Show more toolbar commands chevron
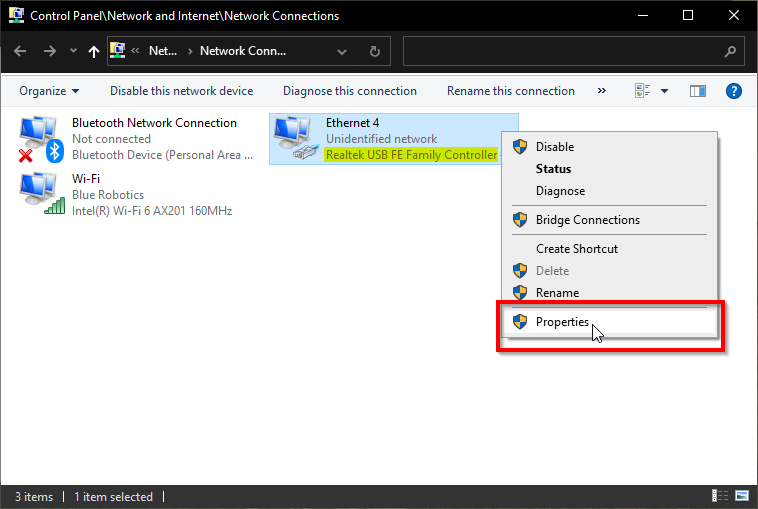 tap(601, 90)
